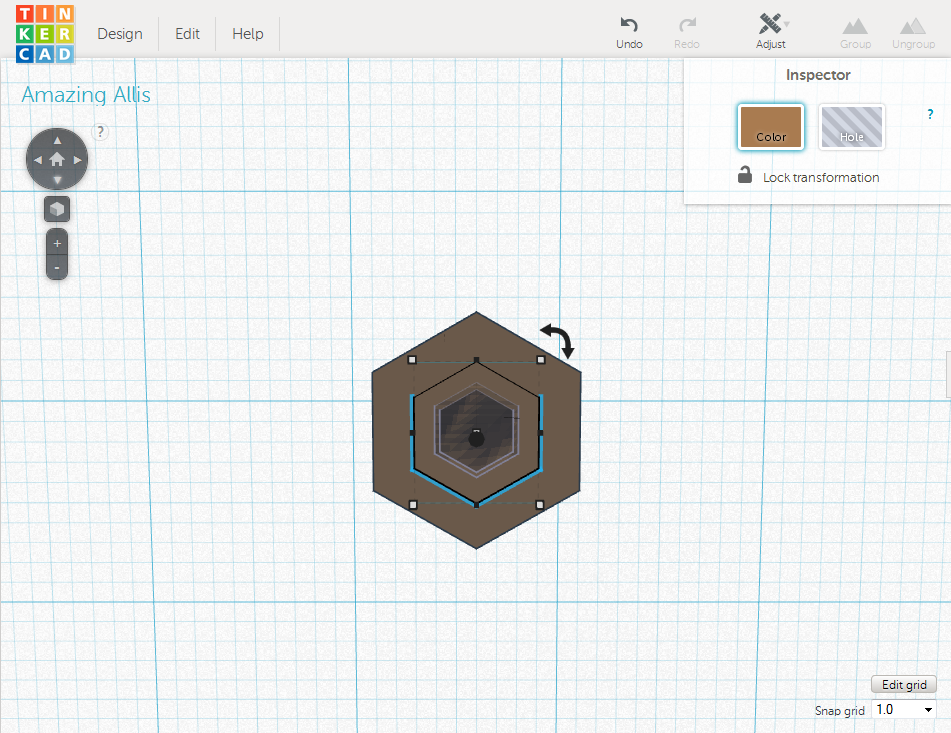The width and height of the screenshot is (951, 733).
Task: Click the Redo arrow icon
Action: [x=687, y=25]
